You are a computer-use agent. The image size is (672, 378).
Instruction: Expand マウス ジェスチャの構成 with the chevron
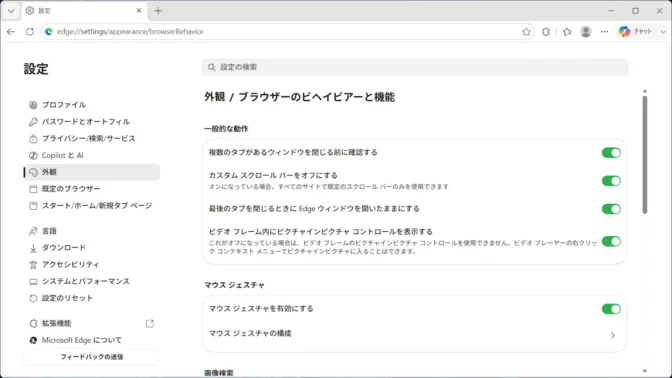[x=613, y=335]
